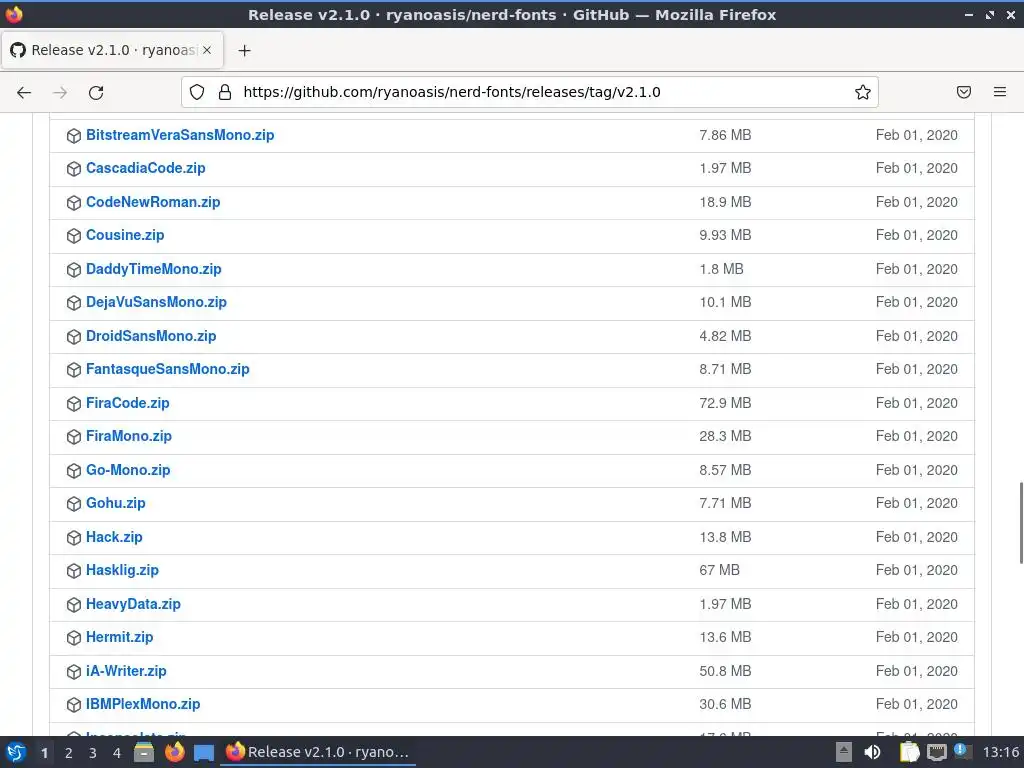Screen dimensions: 1024x768
Task: Click package icon beside Cousine.zip
Action: (x=74, y=236)
